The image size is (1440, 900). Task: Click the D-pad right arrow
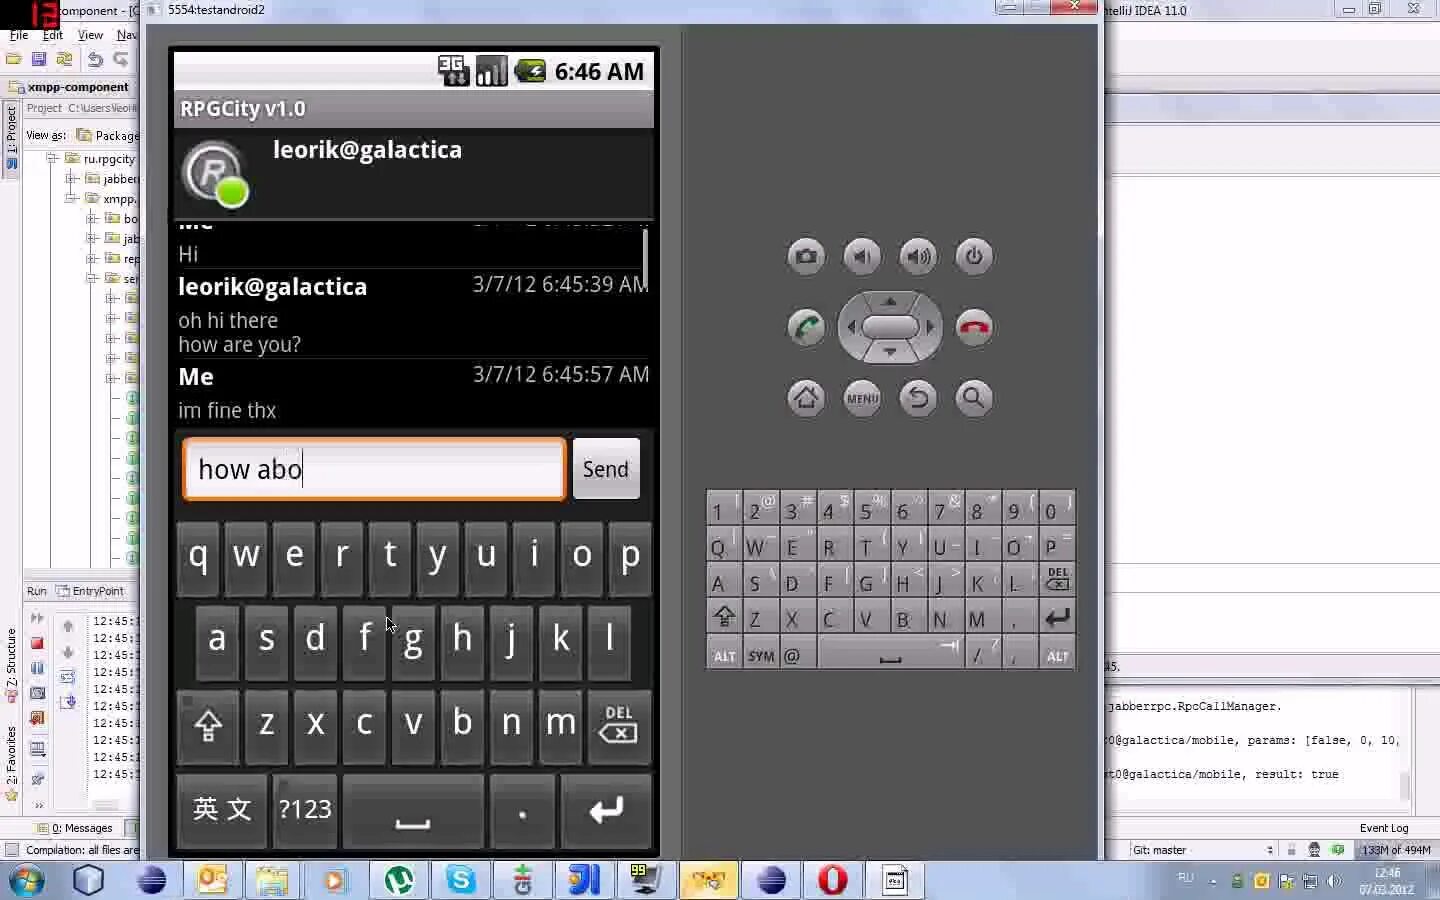[930, 327]
